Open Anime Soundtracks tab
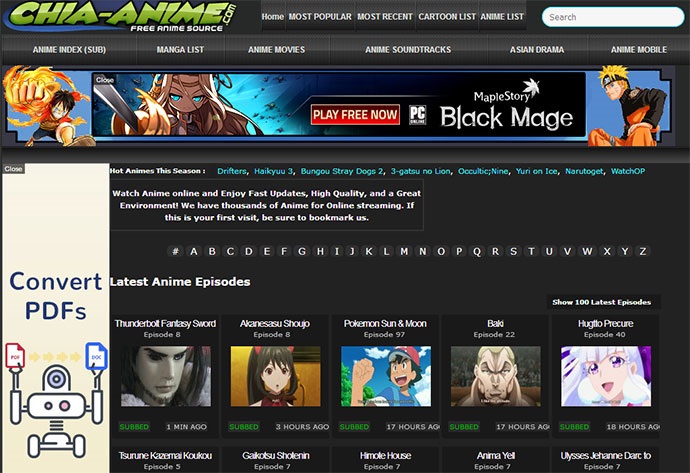 408,50
